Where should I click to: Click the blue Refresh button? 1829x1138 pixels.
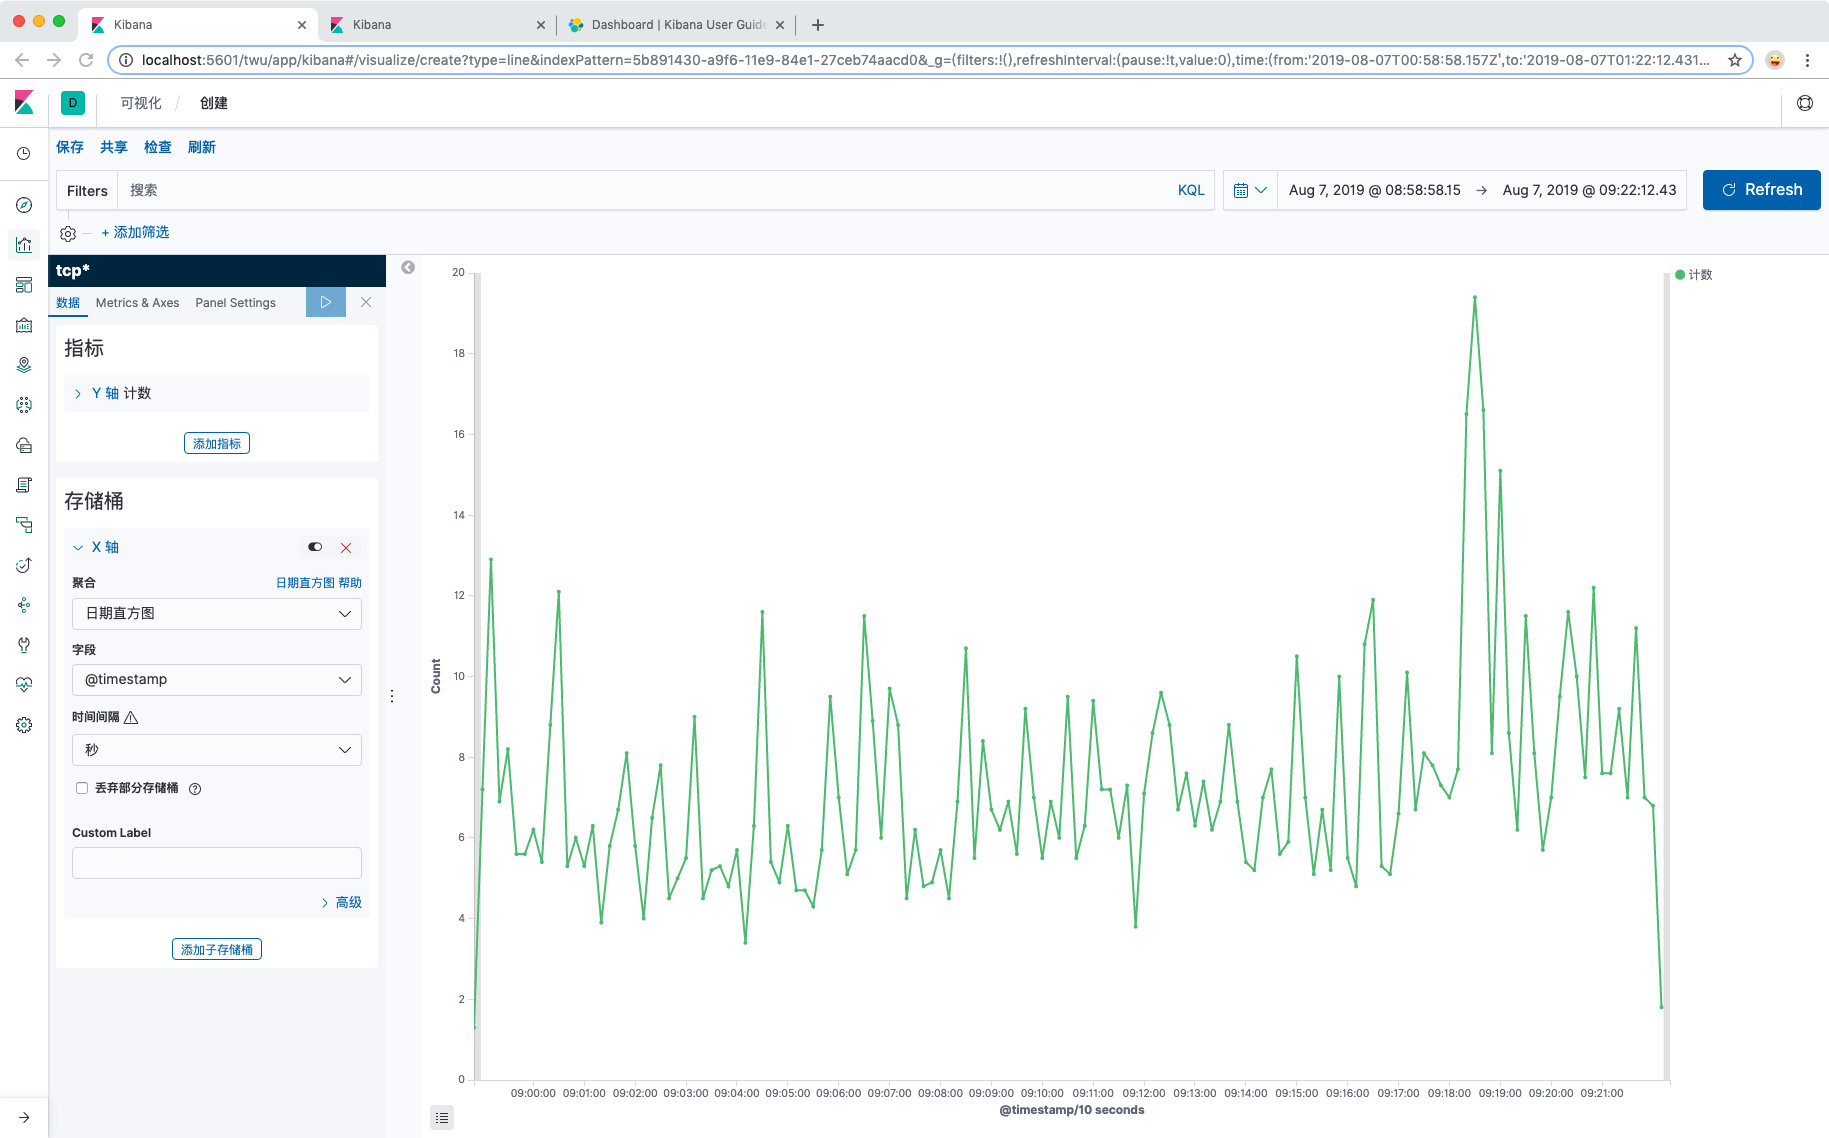1762,190
